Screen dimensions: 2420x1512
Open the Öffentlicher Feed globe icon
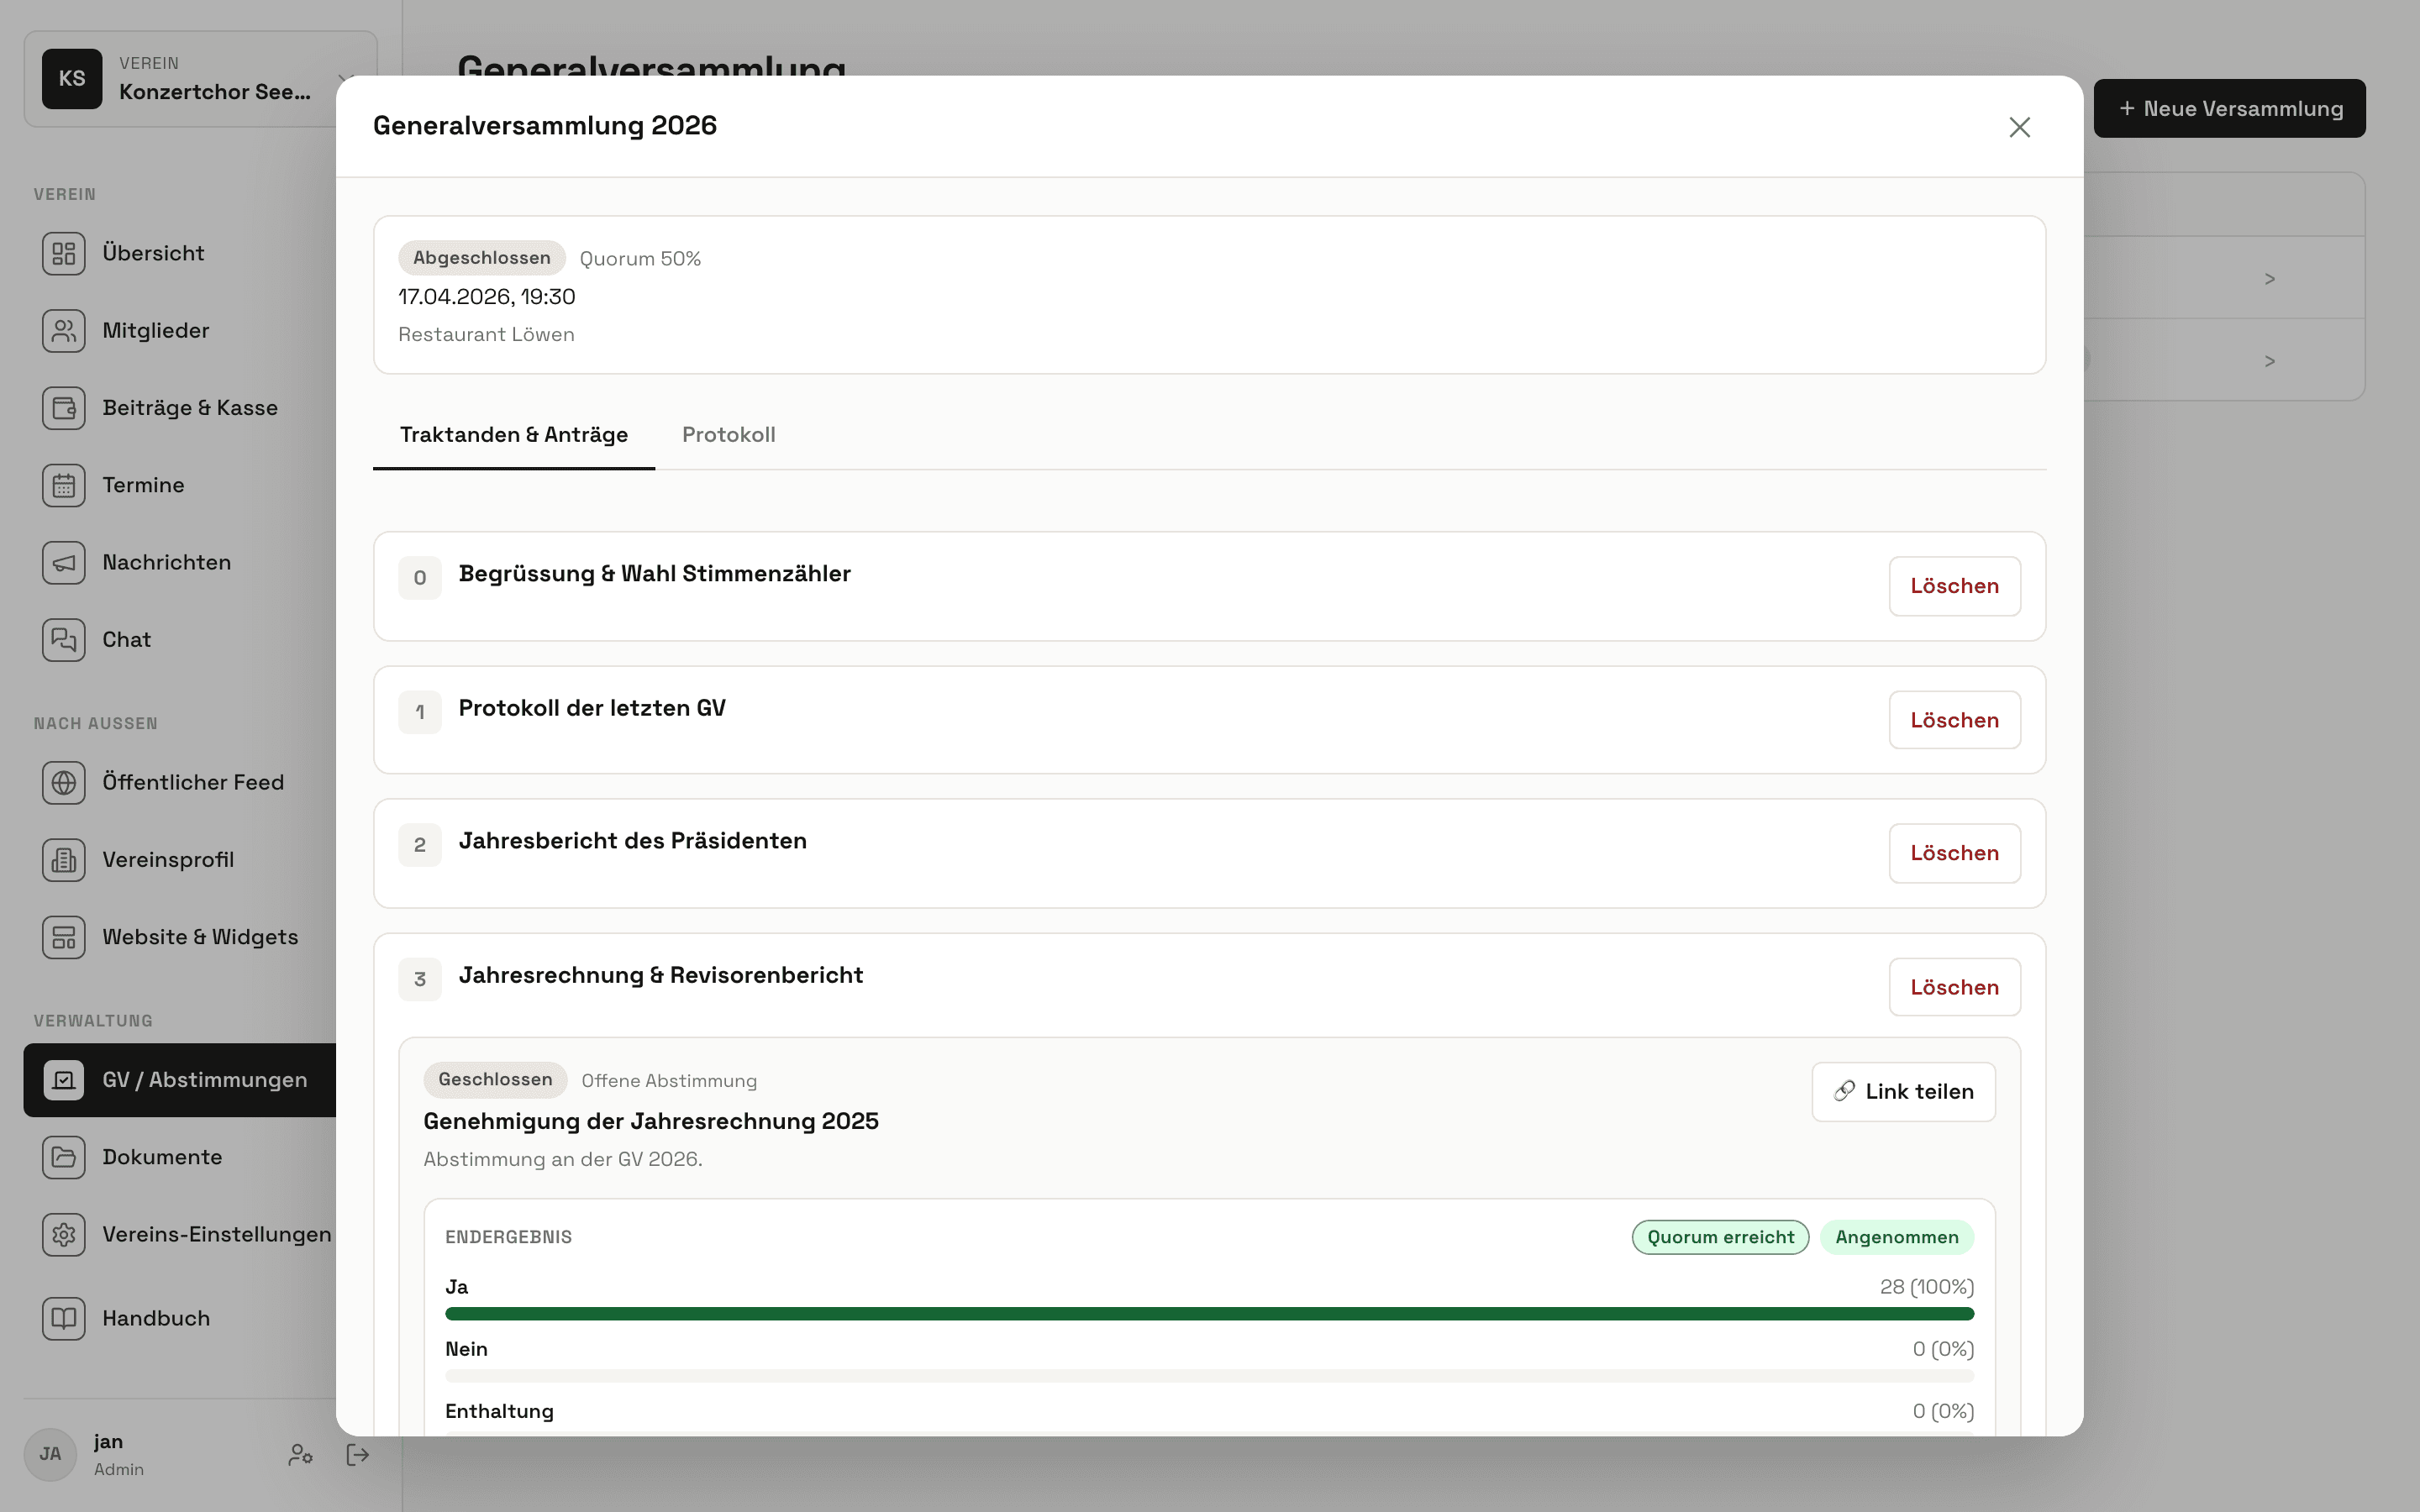tap(64, 783)
